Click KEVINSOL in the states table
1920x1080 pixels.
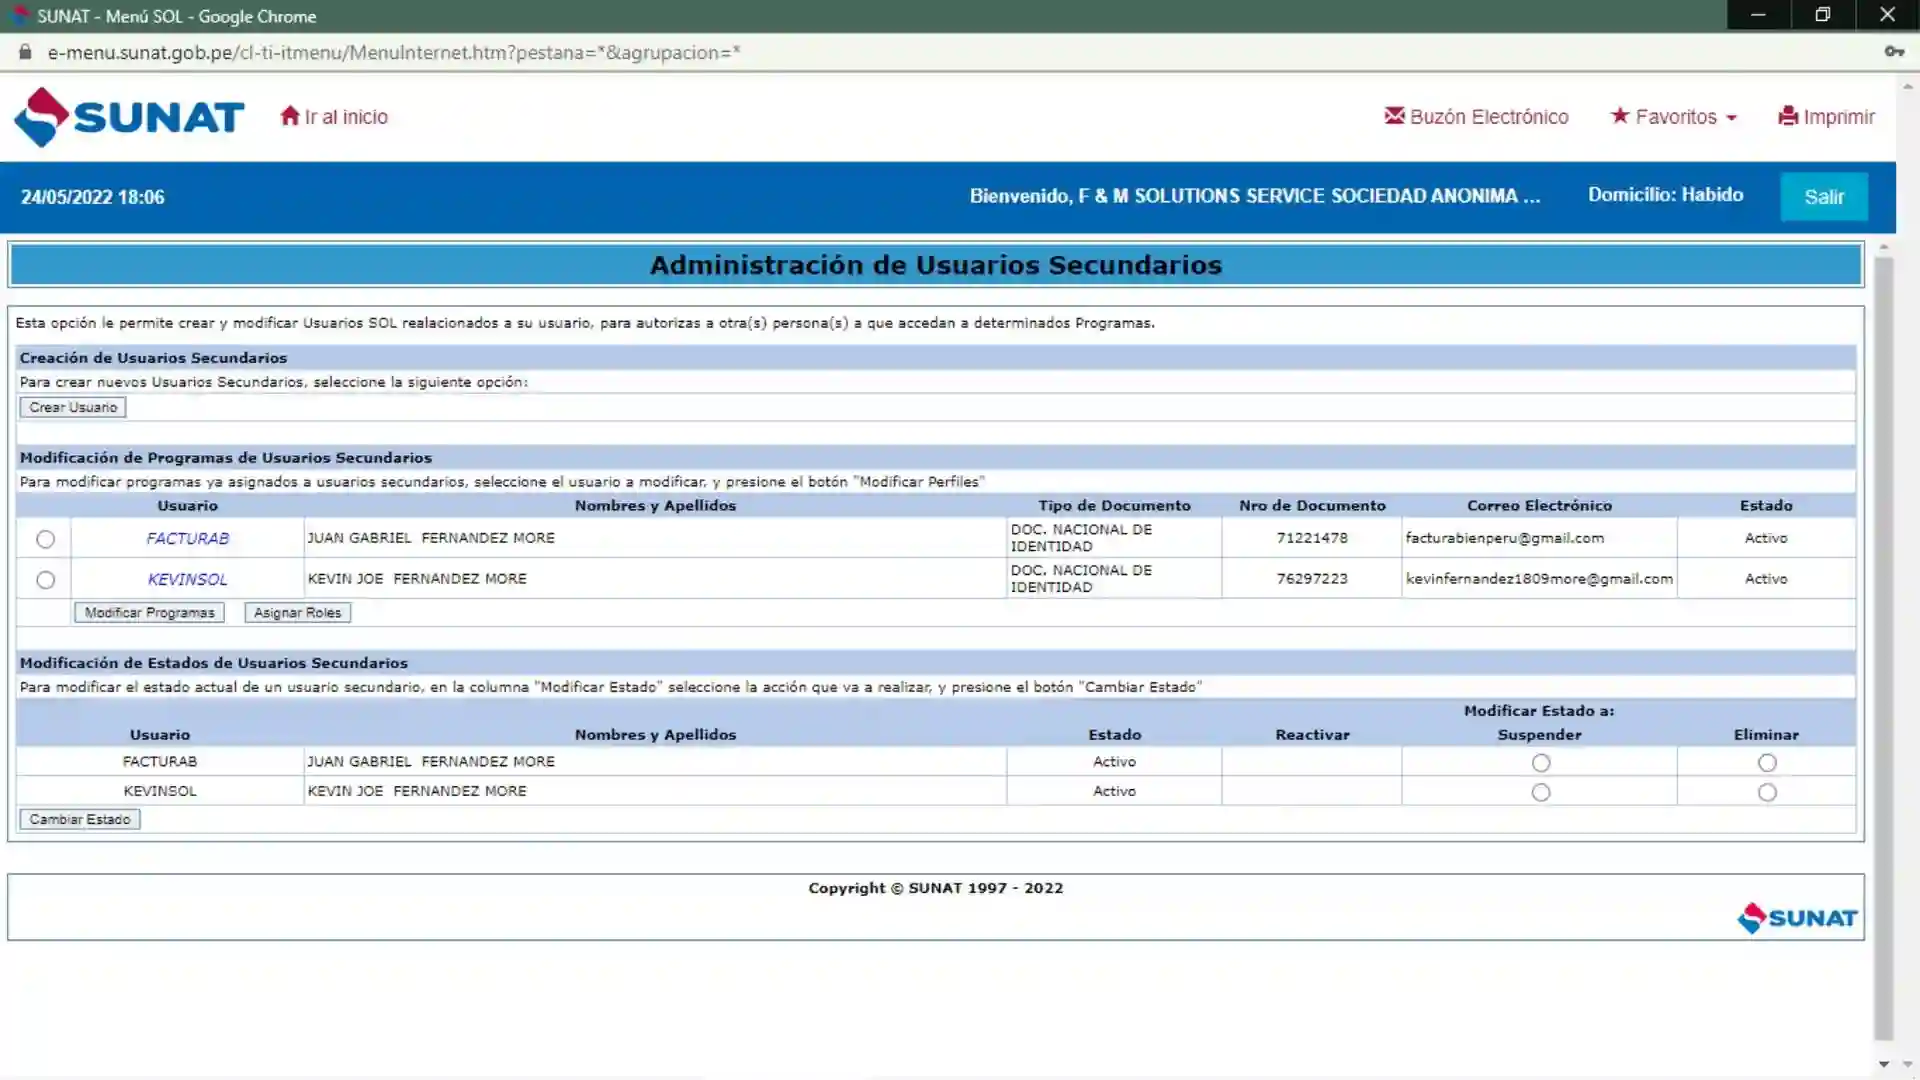click(160, 791)
